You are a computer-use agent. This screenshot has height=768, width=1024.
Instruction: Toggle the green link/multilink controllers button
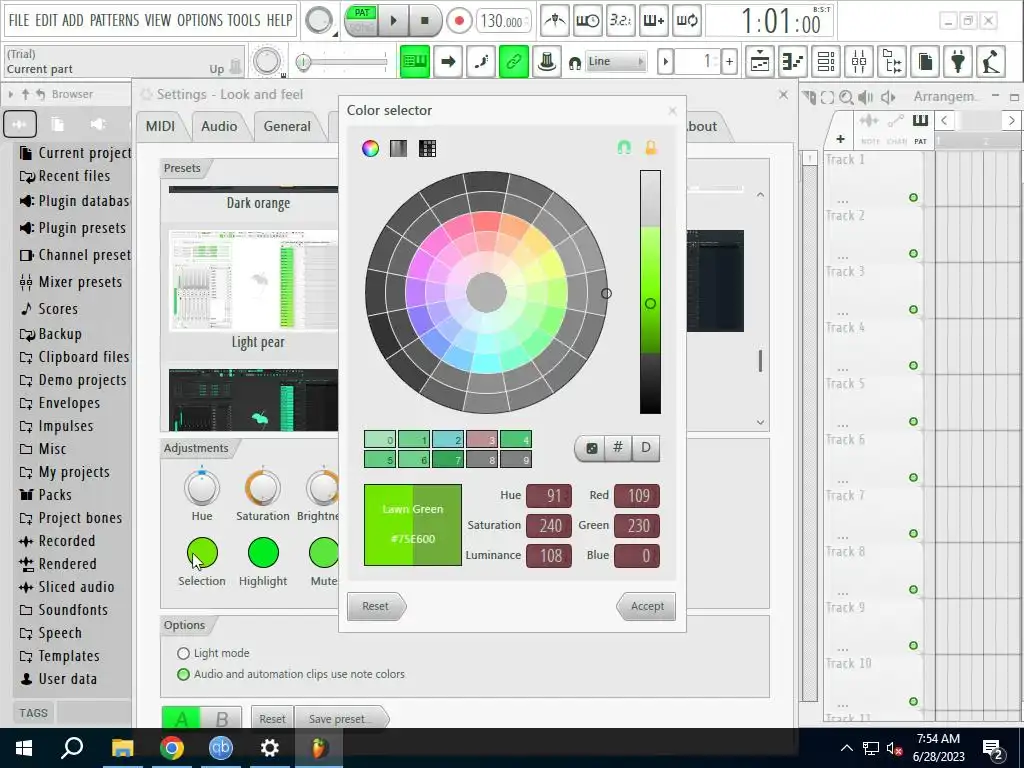tap(513, 62)
